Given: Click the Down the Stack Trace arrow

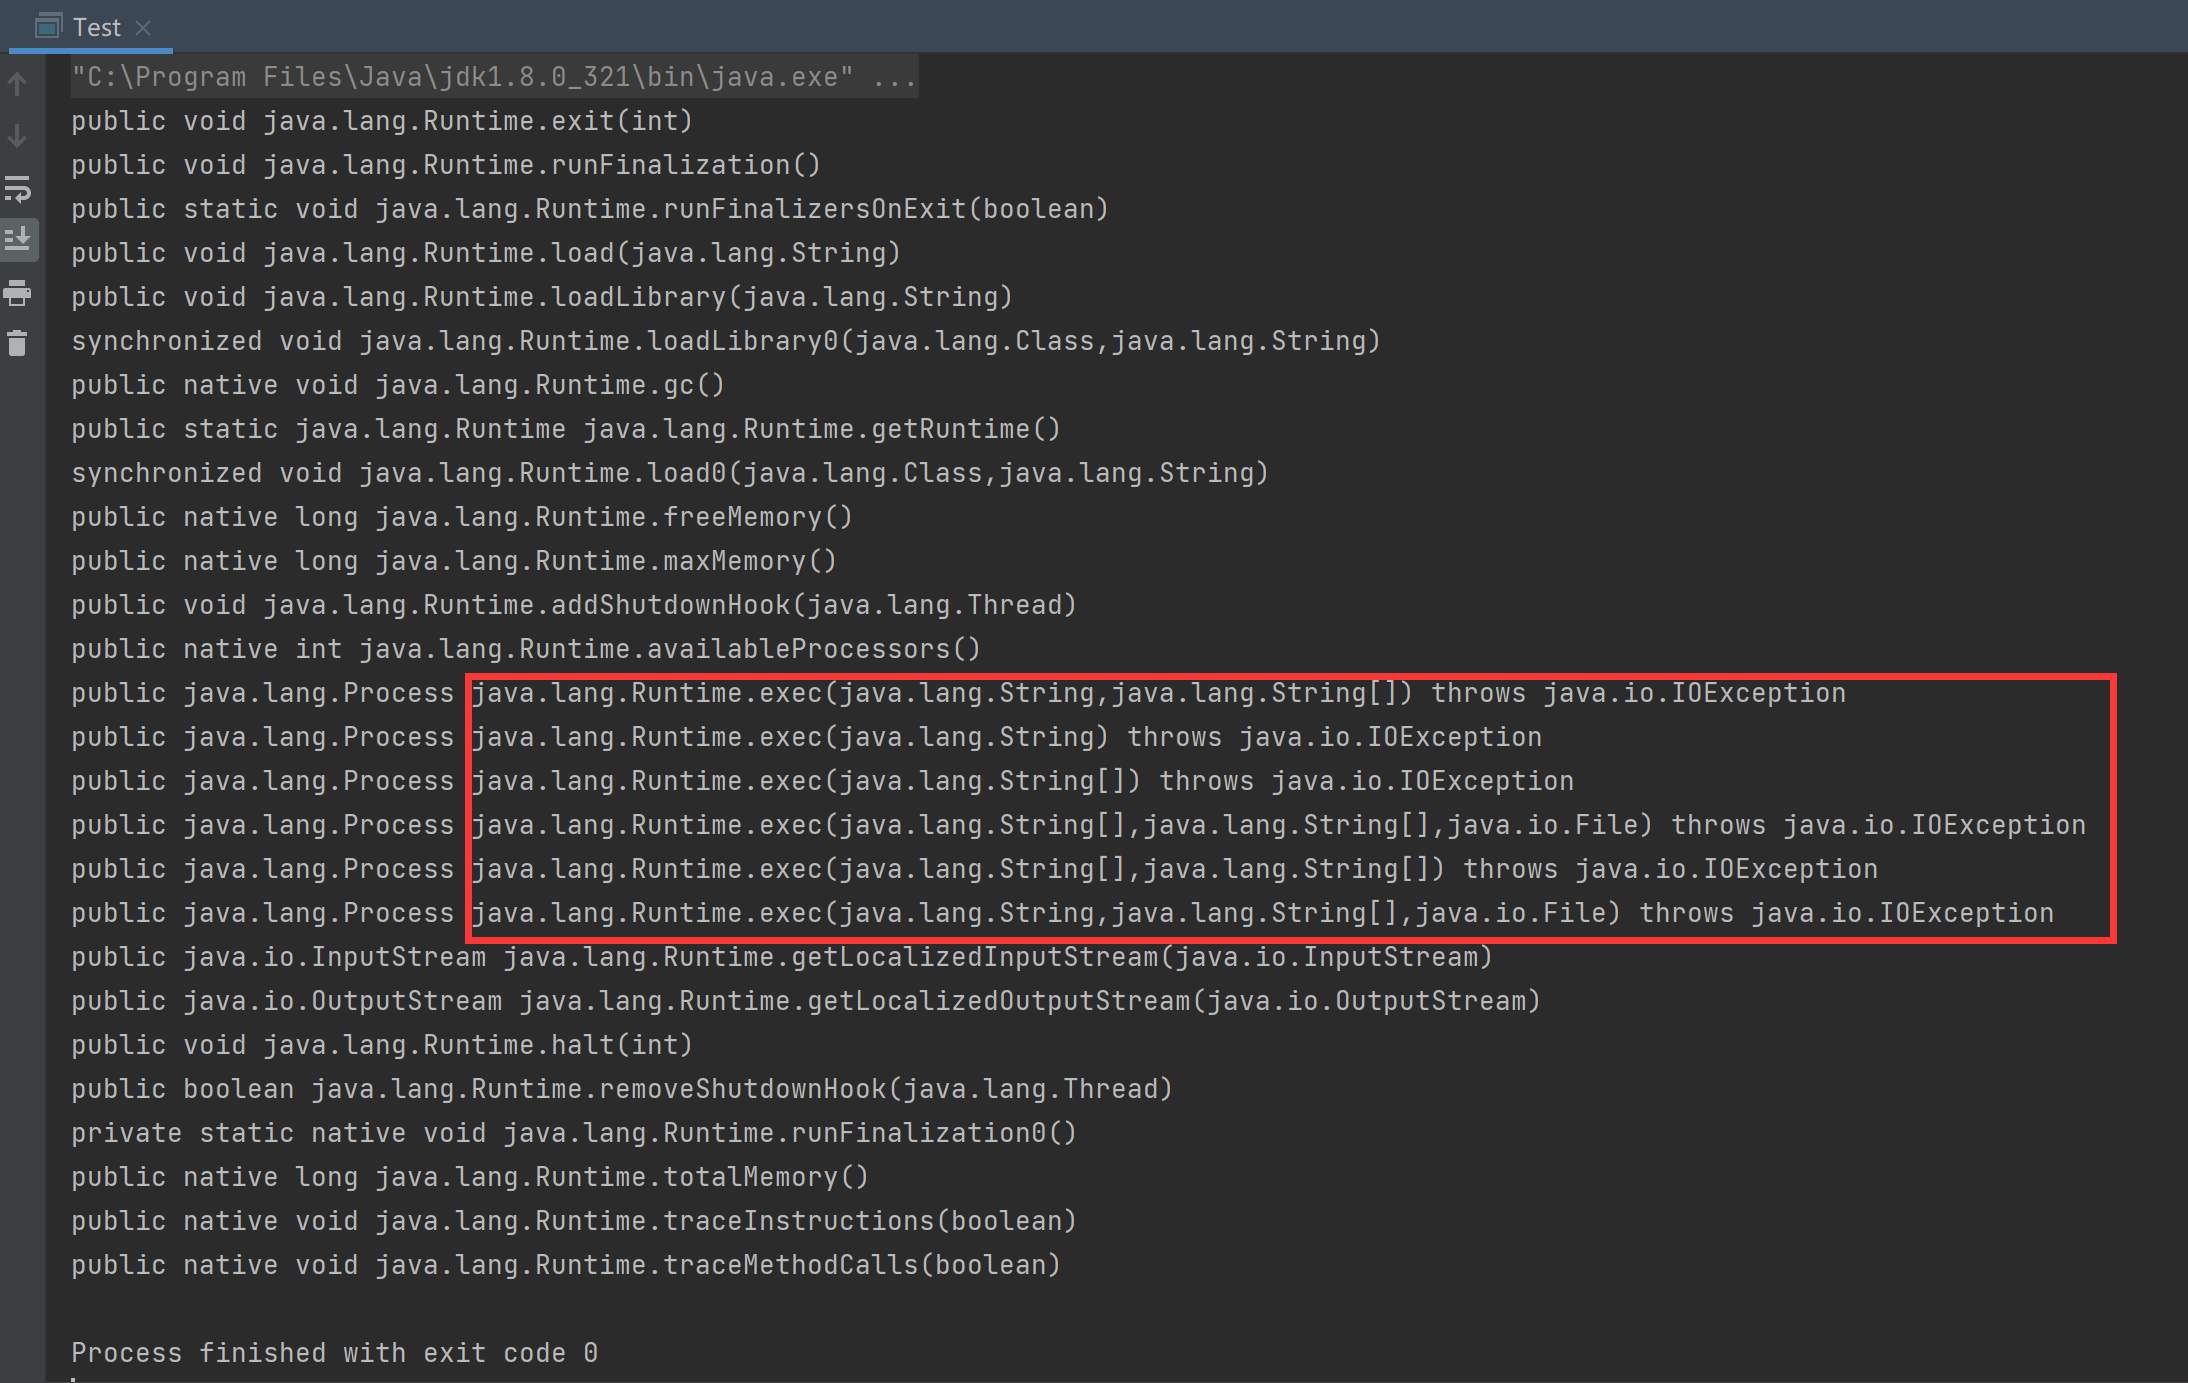Looking at the screenshot, I should [17, 136].
